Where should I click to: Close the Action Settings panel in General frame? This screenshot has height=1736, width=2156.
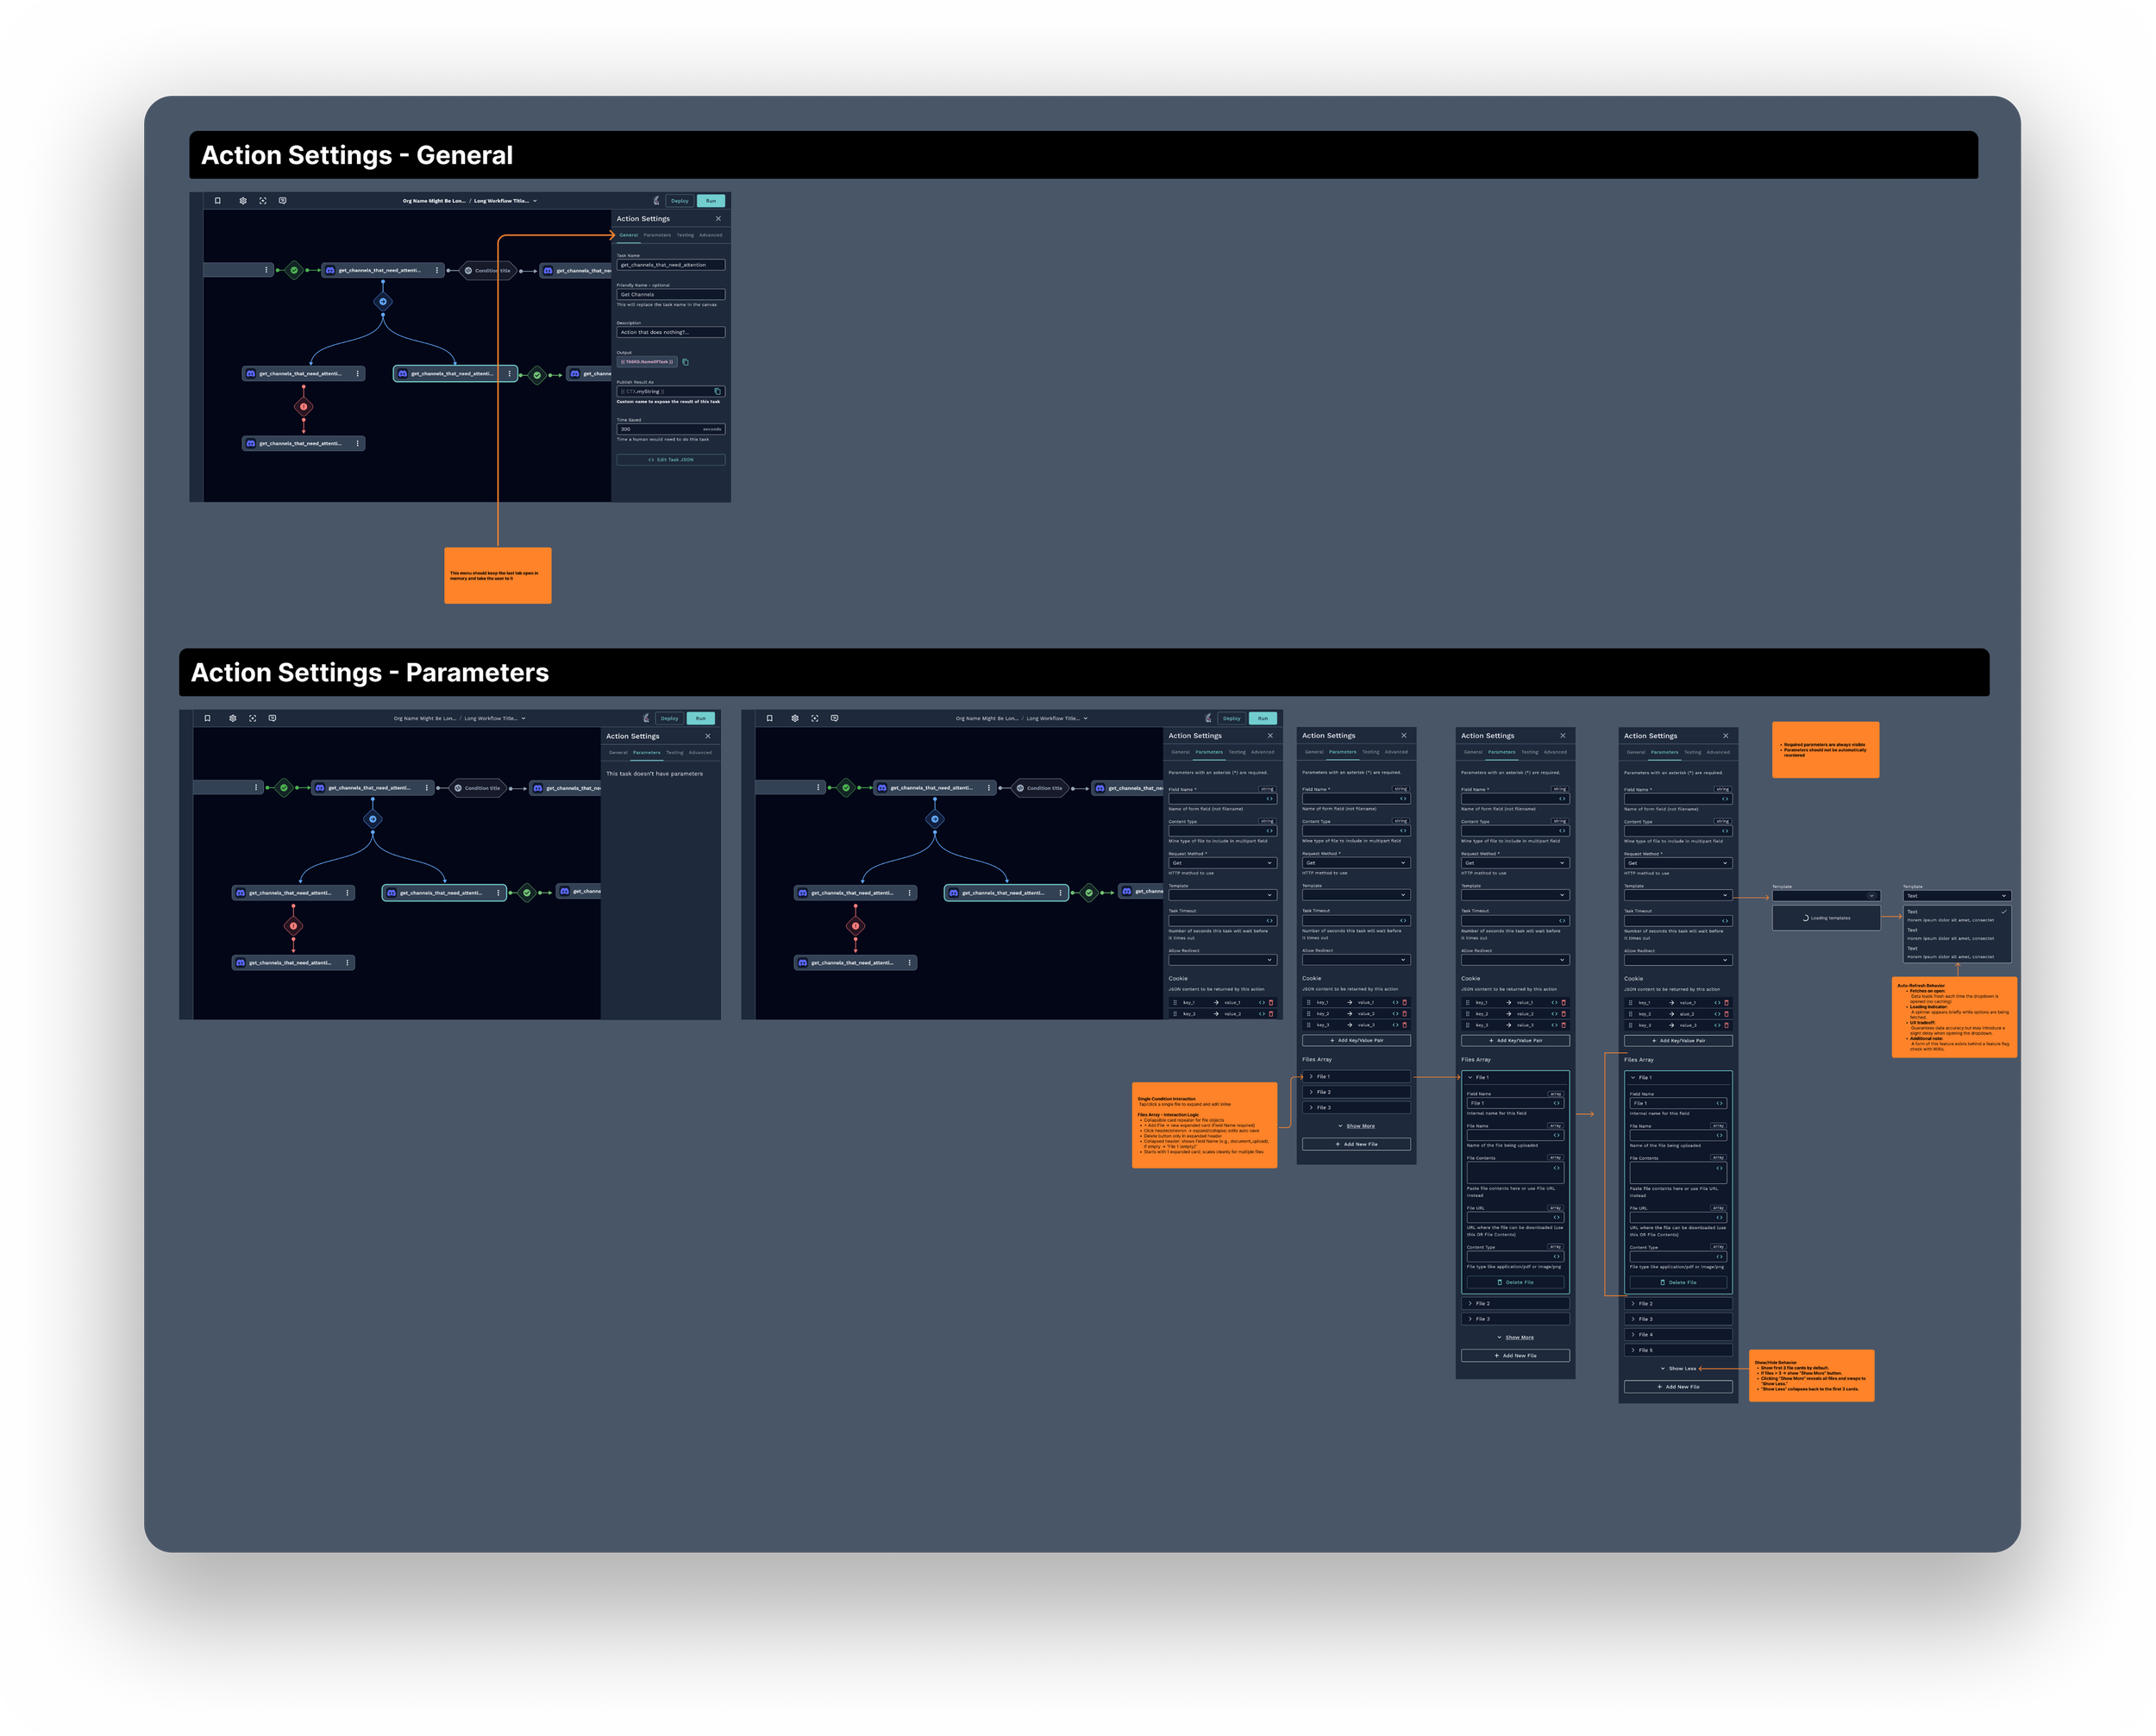coord(718,218)
